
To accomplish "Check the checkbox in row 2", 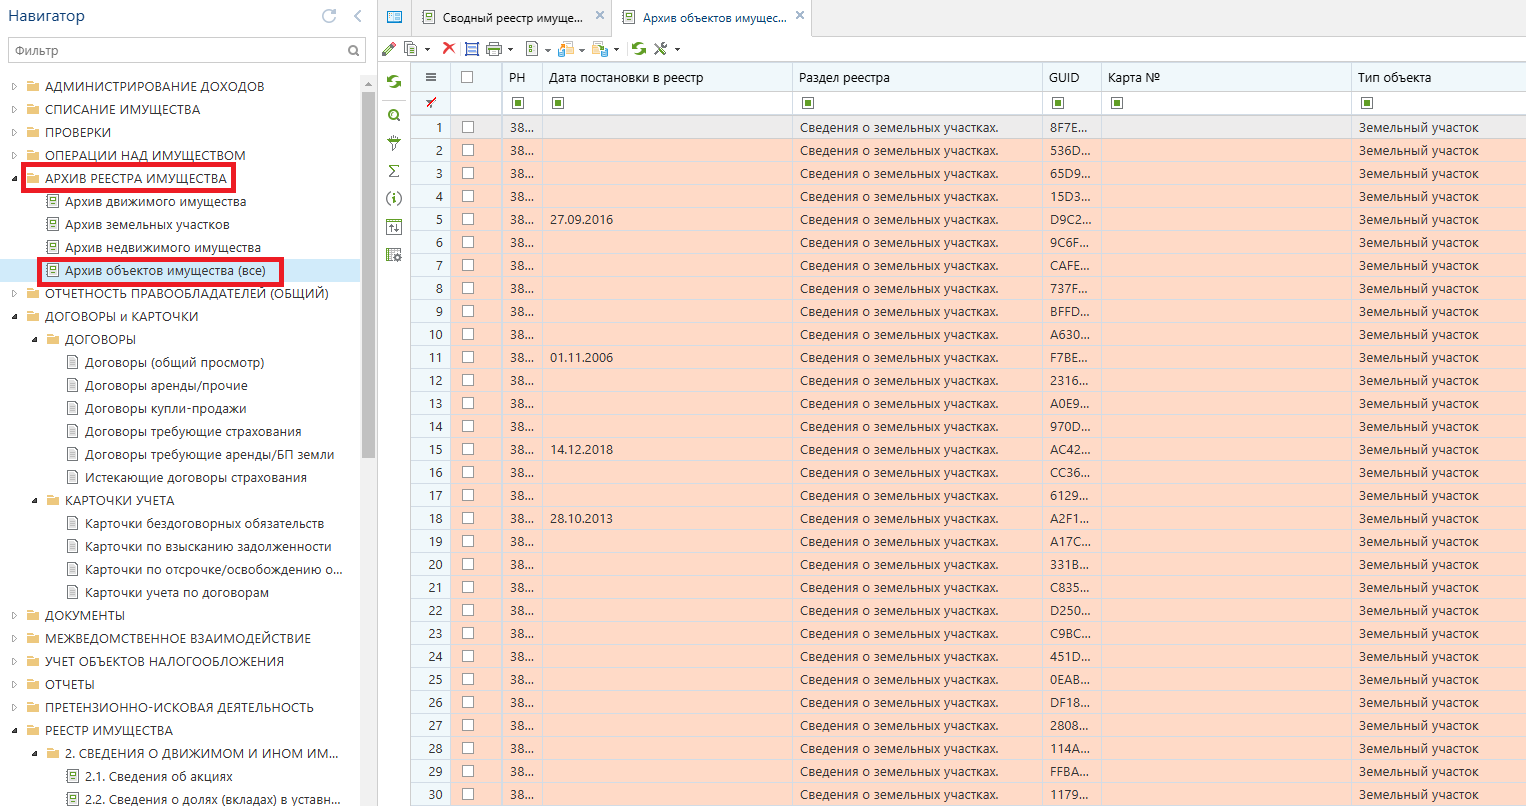I will 468,150.
